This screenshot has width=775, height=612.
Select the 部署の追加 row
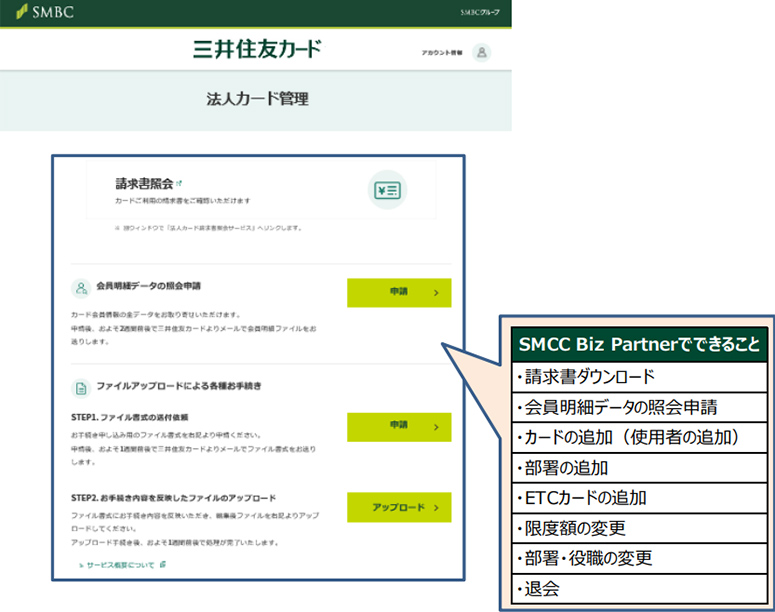tap(639, 468)
